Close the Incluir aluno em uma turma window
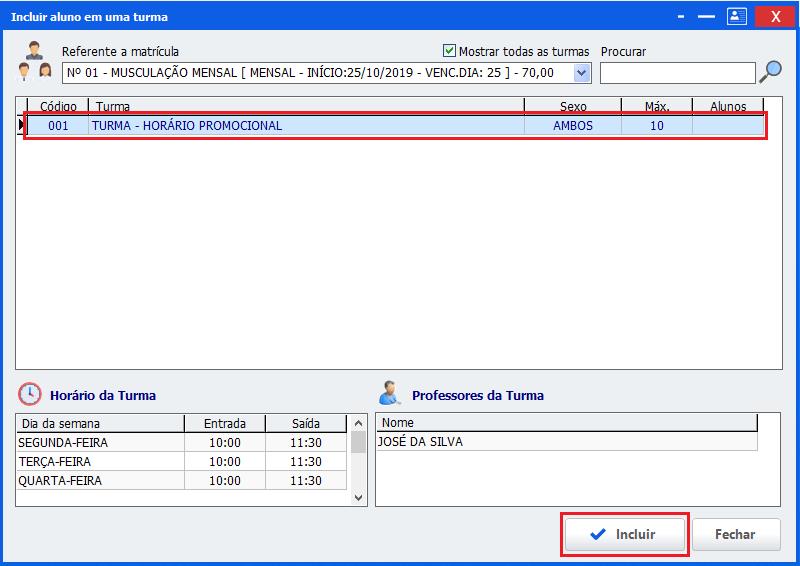 tap(775, 16)
